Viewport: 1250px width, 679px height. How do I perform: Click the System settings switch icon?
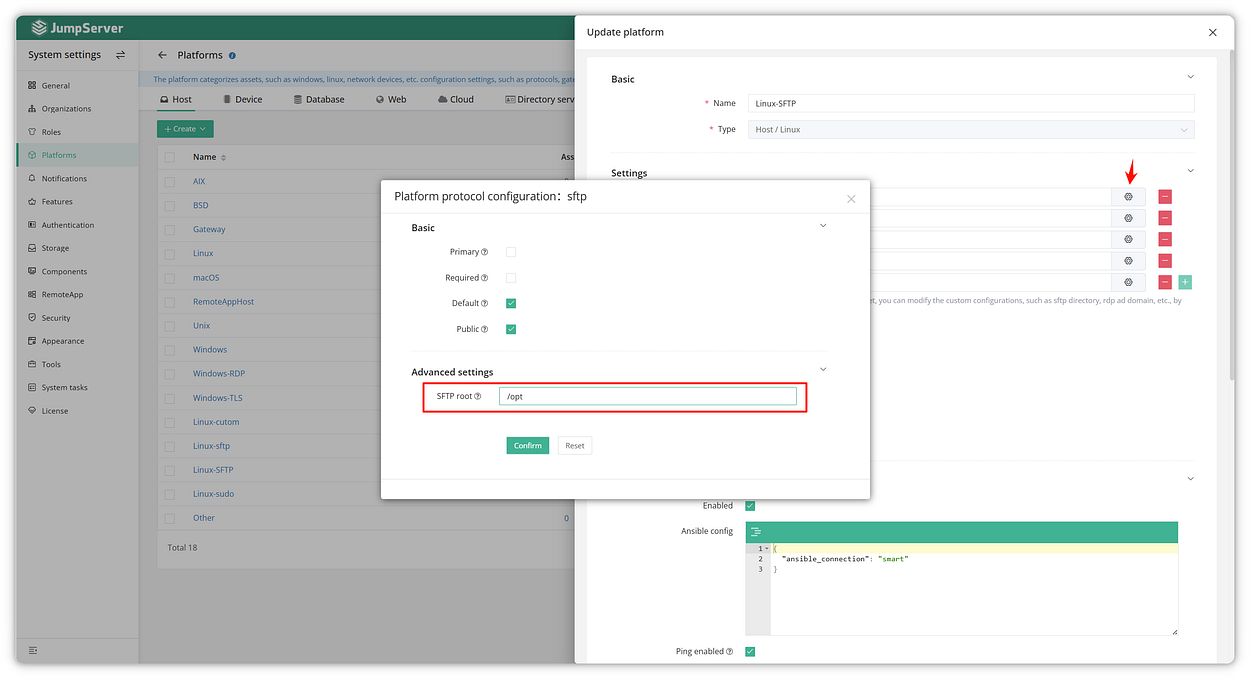coord(121,55)
